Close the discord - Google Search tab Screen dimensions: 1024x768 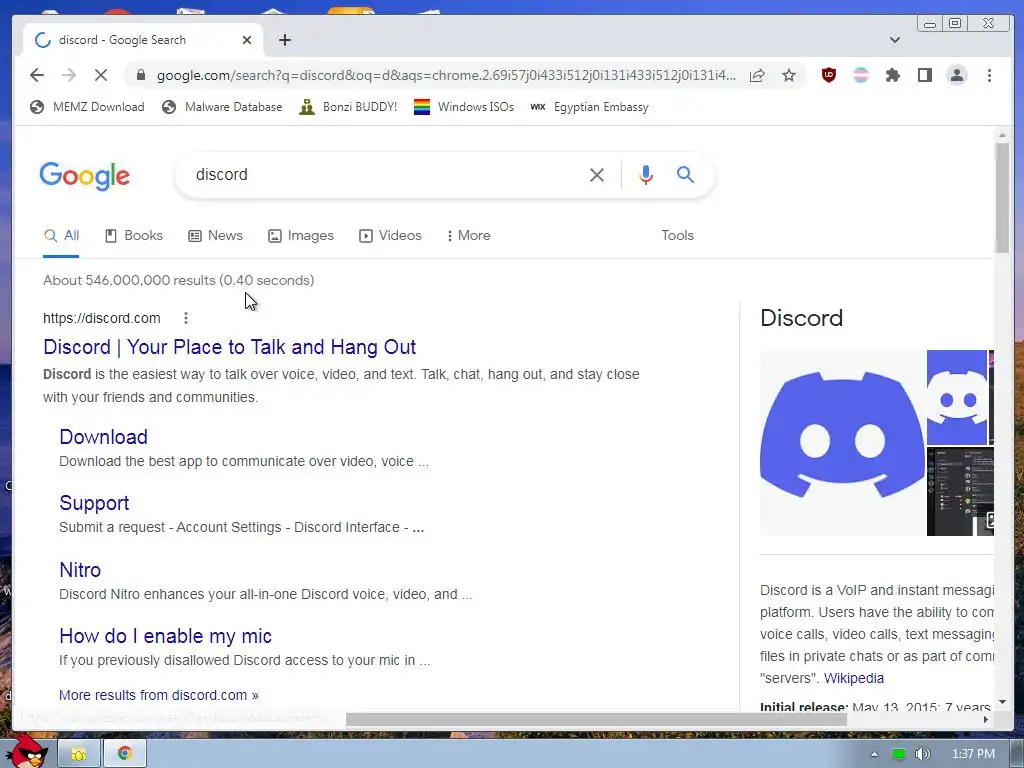click(247, 40)
